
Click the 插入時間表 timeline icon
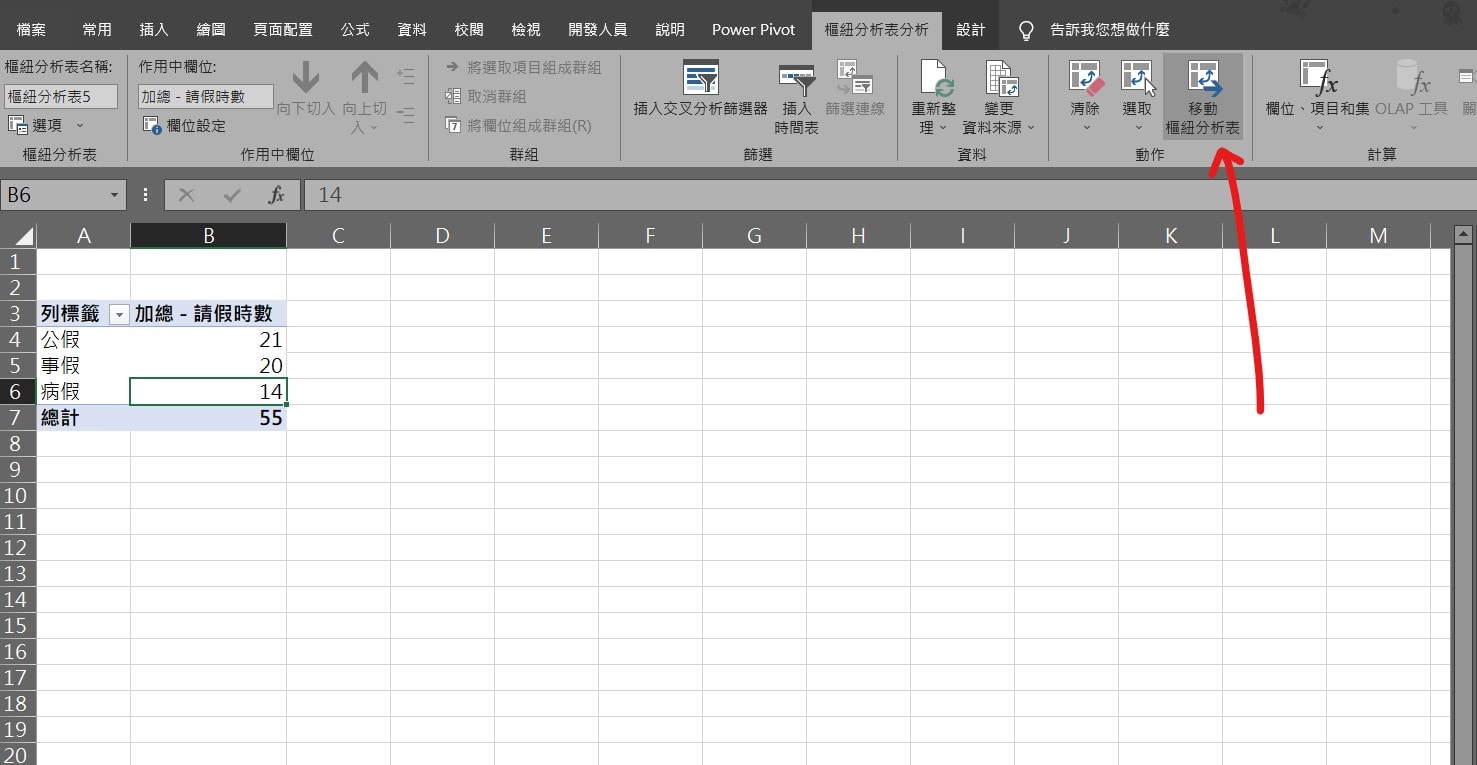point(797,80)
